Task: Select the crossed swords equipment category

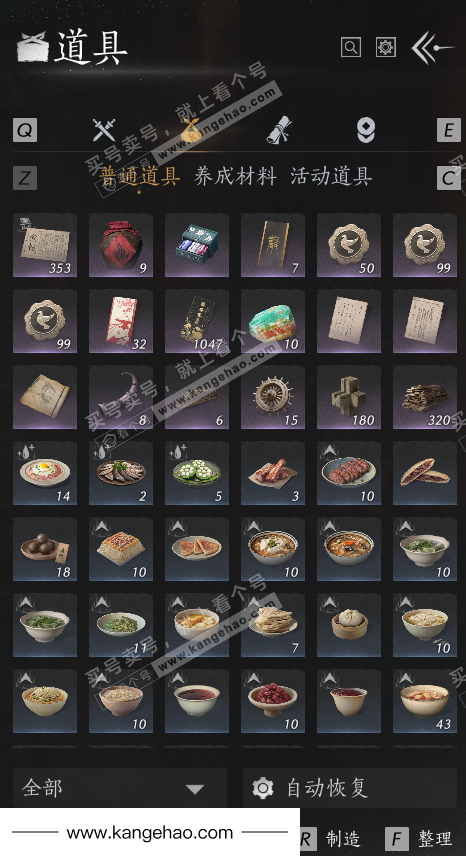Action: (103, 130)
